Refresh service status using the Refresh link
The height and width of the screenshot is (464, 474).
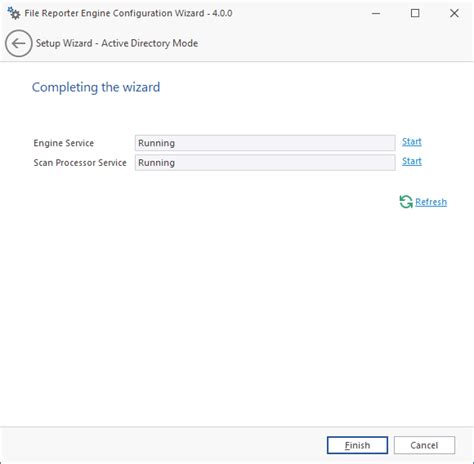(431, 202)
